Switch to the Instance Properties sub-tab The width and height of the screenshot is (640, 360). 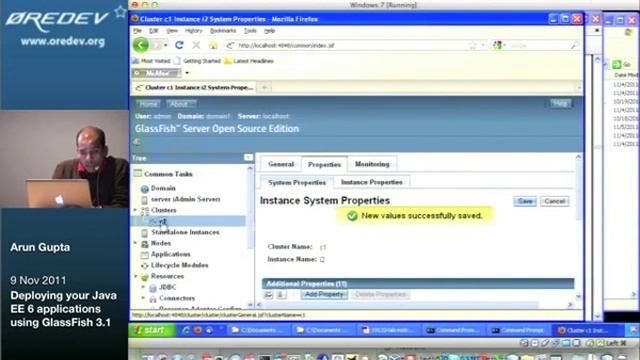coord(371,182)
